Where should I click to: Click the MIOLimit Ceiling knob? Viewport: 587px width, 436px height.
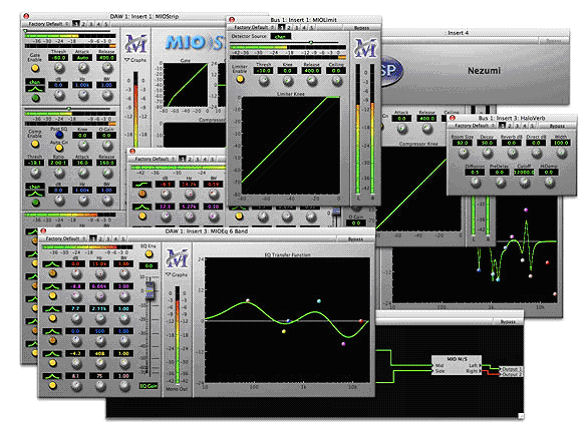tap(337, 81)
